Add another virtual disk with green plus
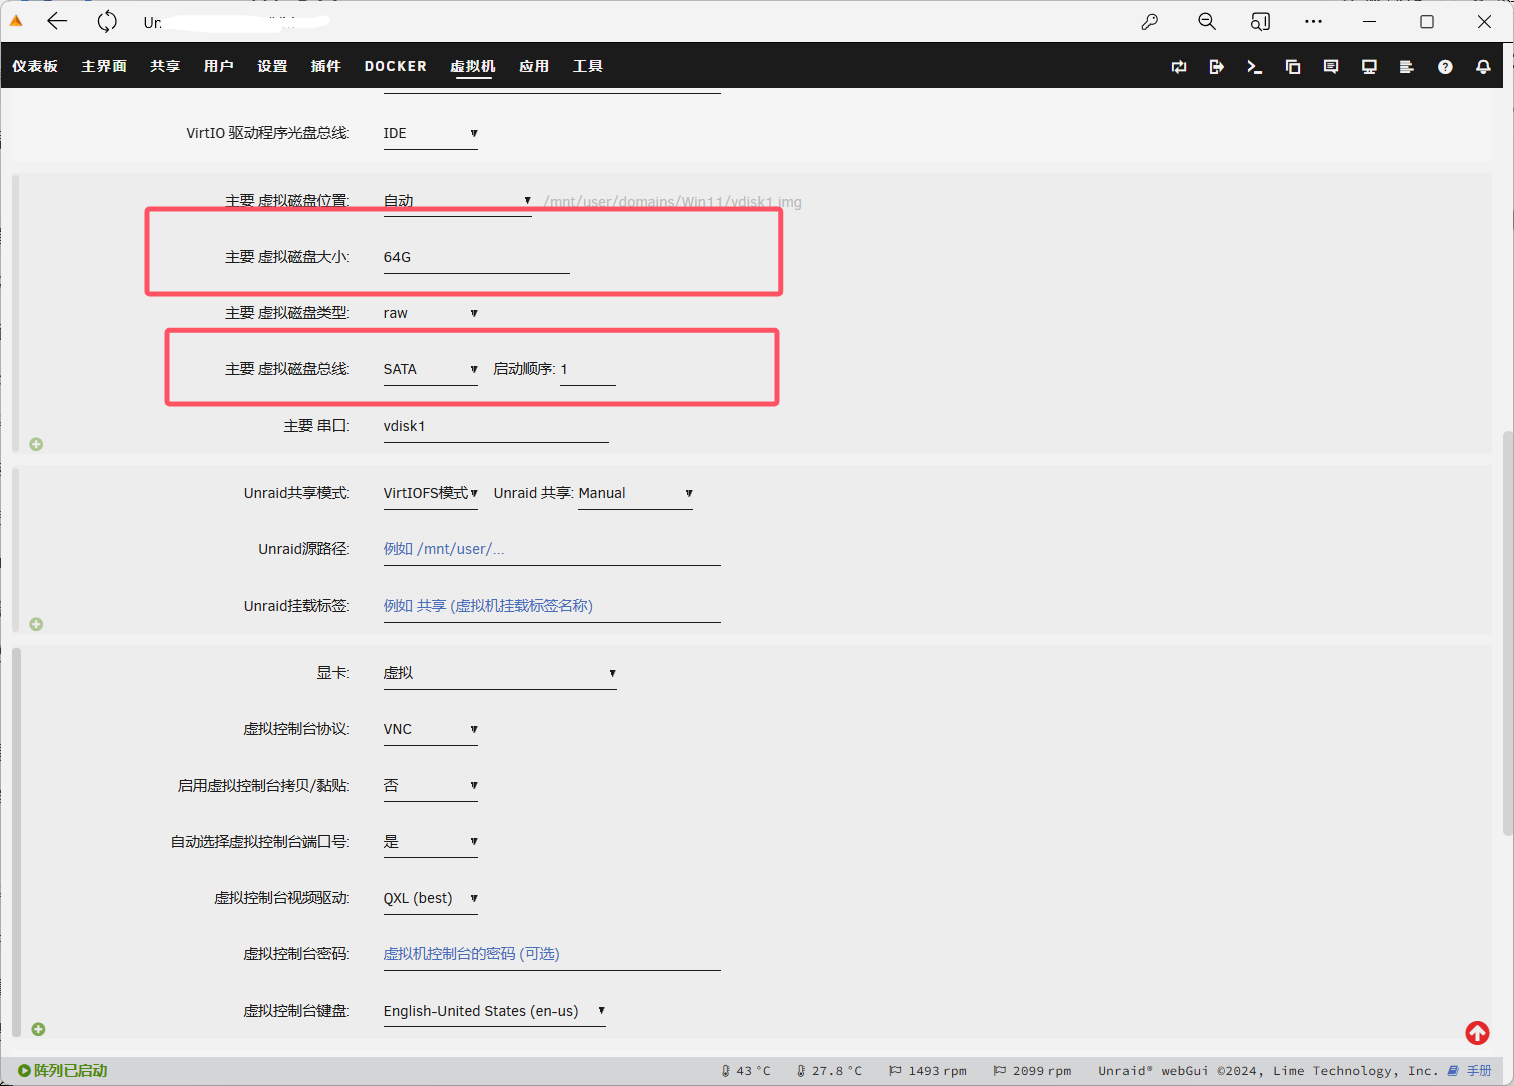 click(x=36, y=444)
